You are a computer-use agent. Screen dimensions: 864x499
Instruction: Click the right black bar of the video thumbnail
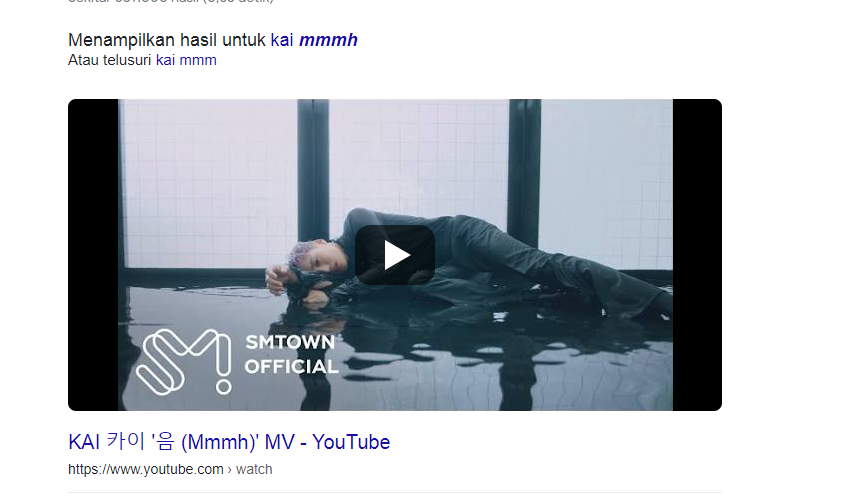(x=697, y=255)
